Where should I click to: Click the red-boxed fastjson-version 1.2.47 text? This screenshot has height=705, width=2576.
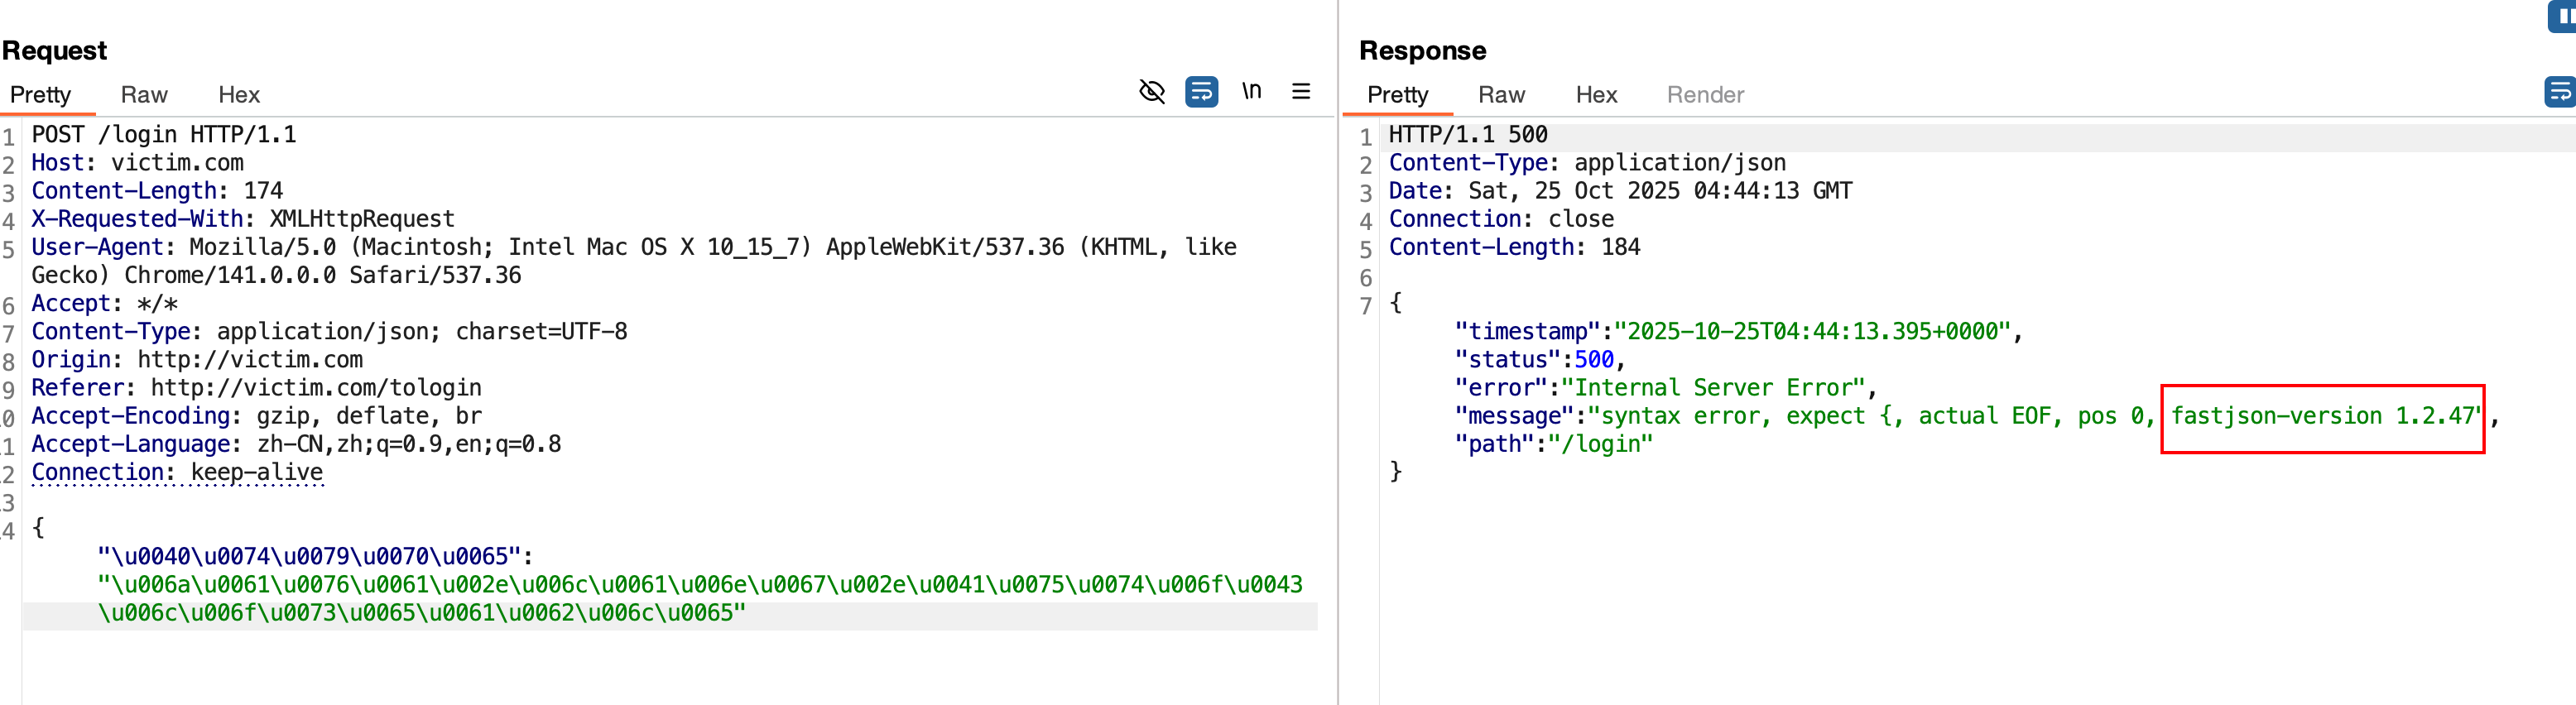tap(2322, 417)
